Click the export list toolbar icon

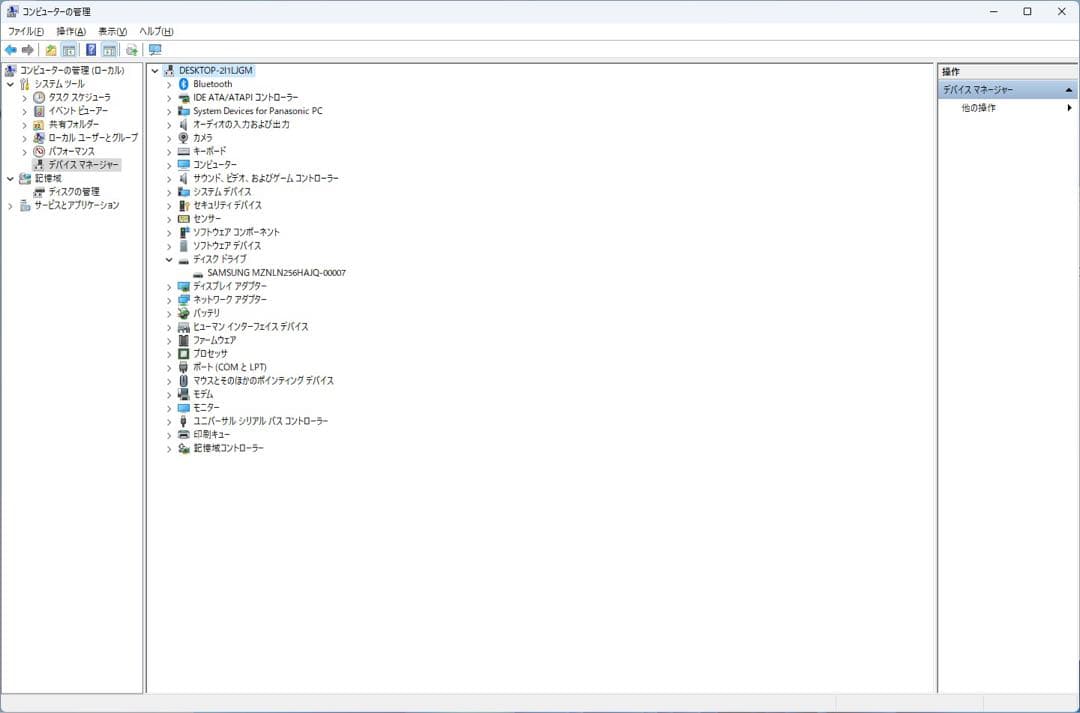131,49
